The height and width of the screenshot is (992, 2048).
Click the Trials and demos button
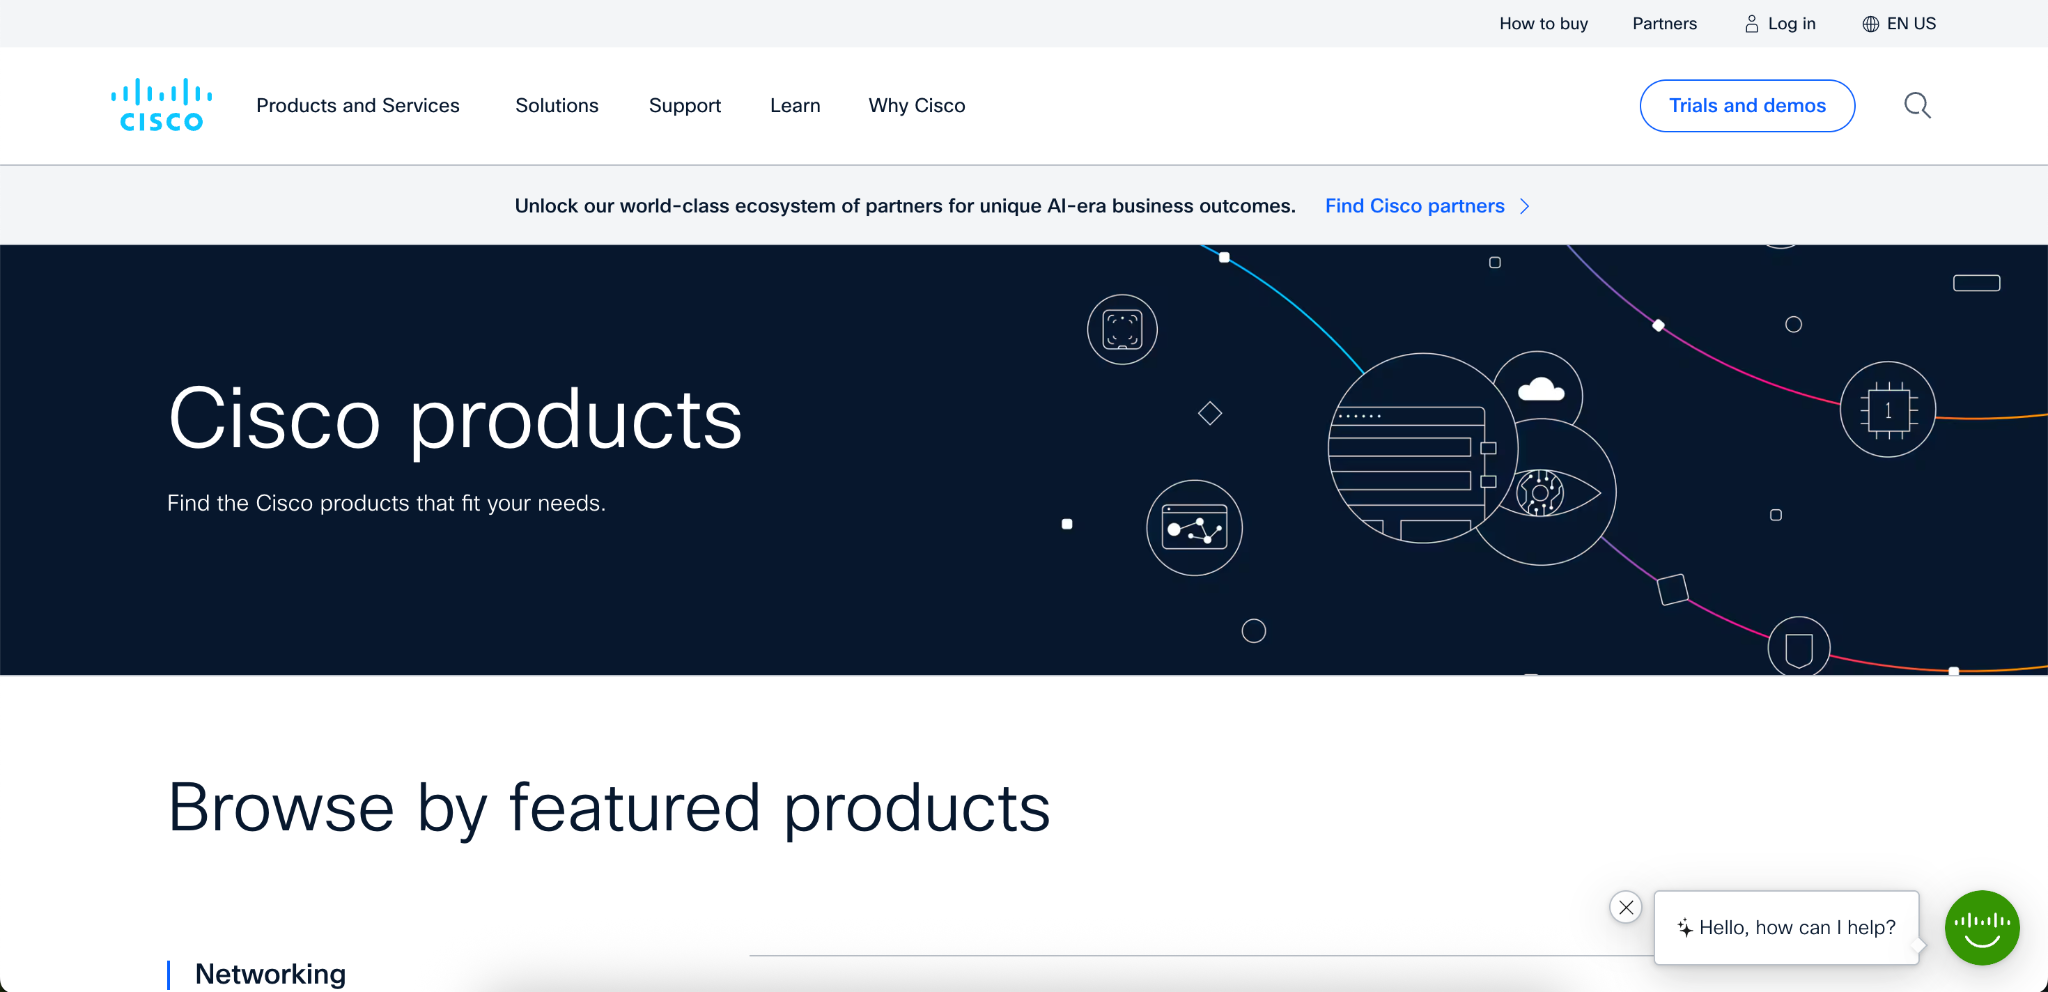1747,105
